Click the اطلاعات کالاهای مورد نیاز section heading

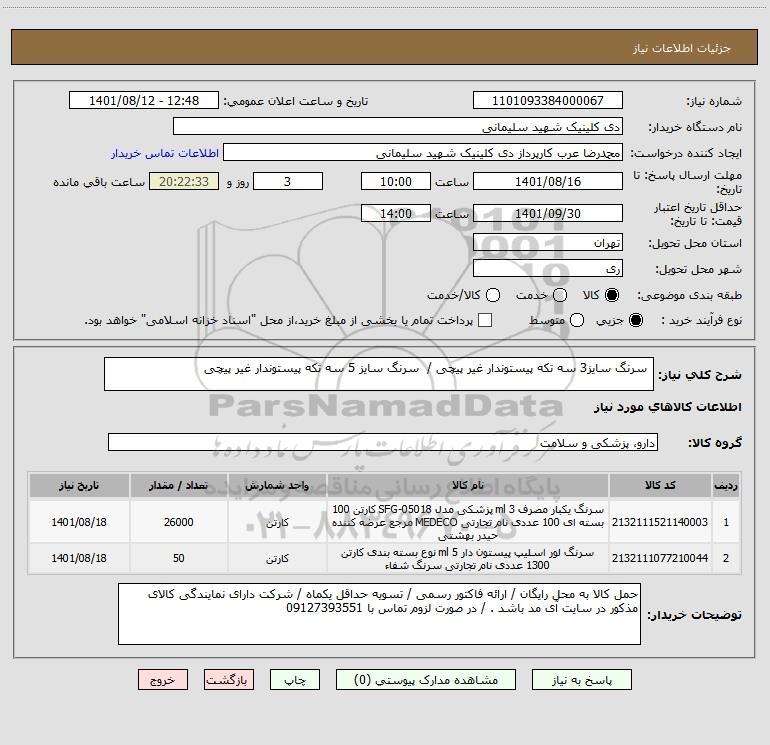[x=668, y=407]
